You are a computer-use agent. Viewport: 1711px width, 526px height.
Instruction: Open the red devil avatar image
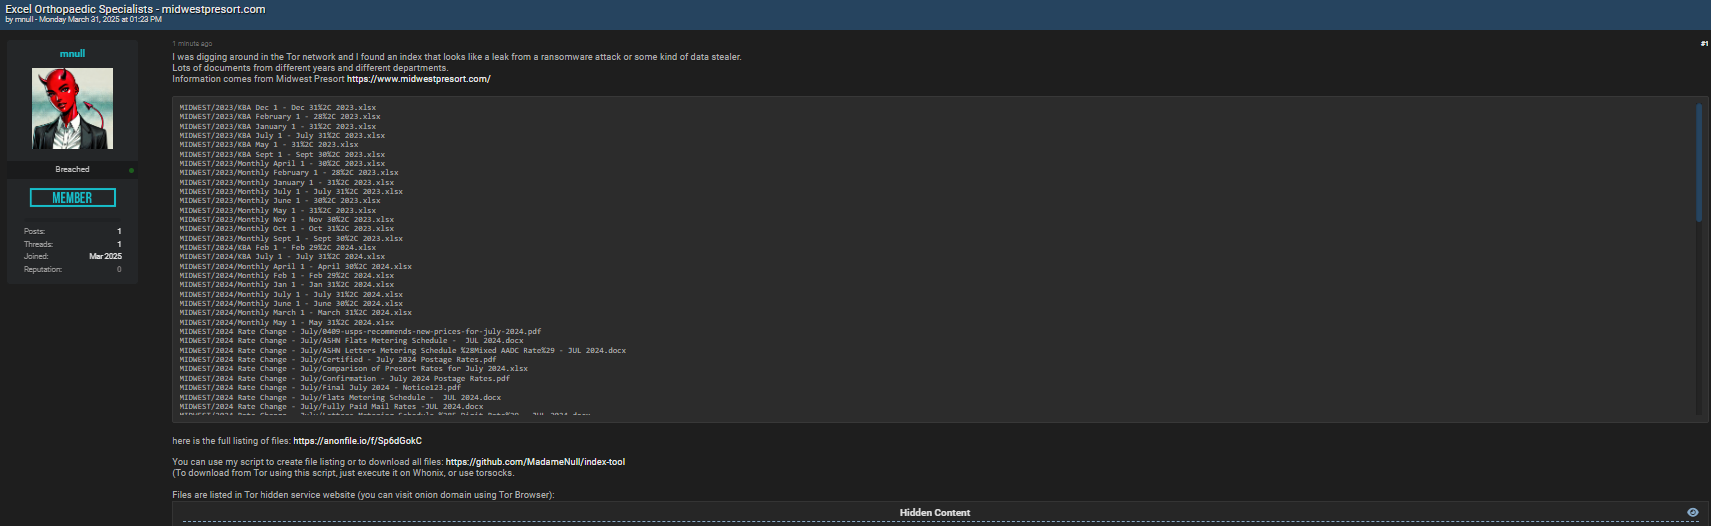pyautogui.click(x=72, y=109)
